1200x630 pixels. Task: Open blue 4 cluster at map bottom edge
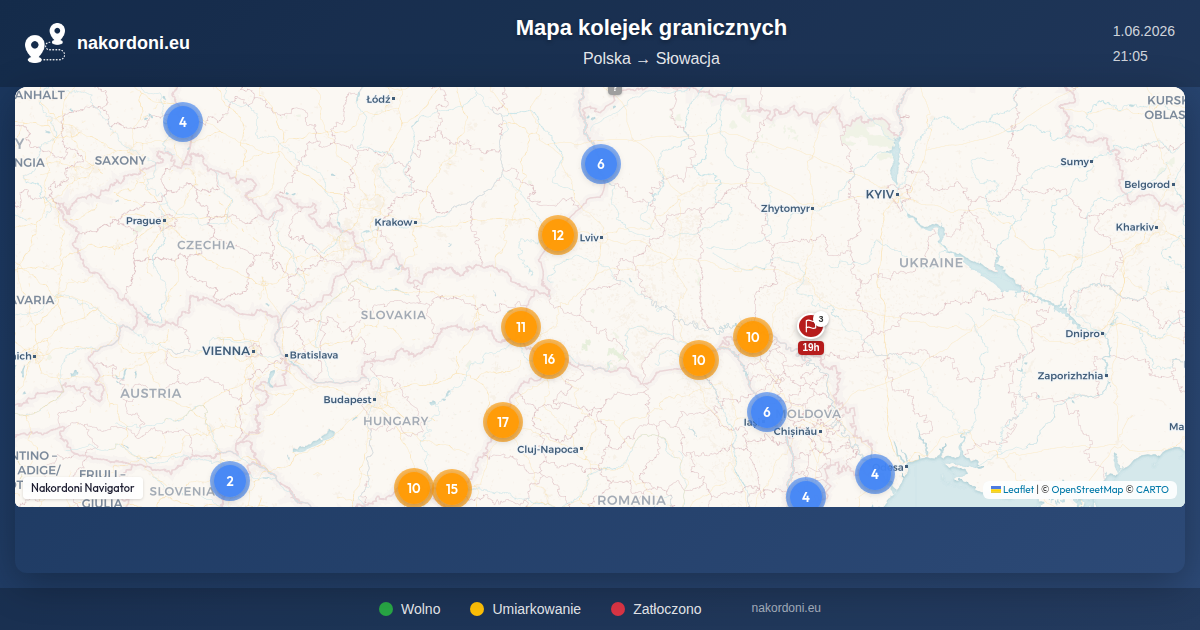(x=806, y=495)
